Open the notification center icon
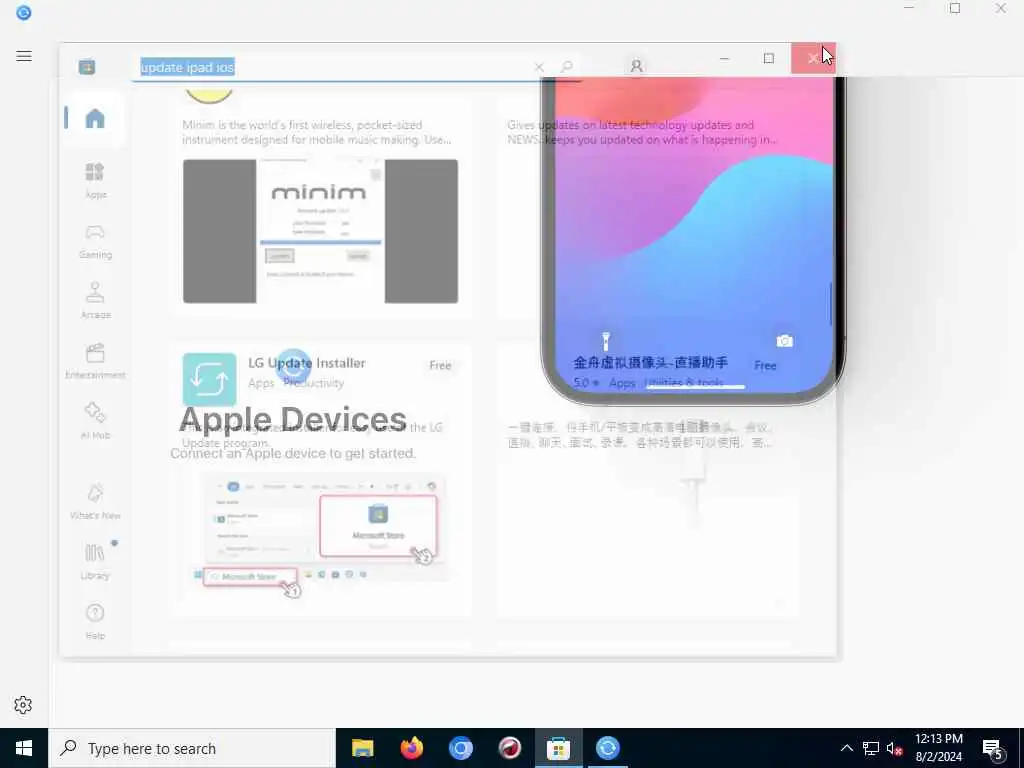1024x768 pixels. point(993,749)
